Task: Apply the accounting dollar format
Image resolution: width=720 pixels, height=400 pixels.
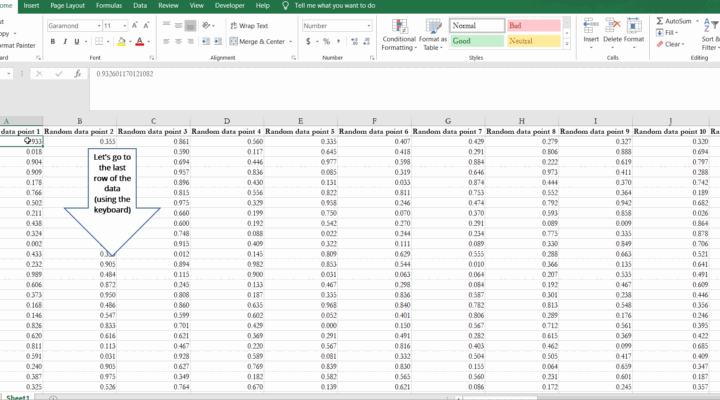Action: point(308,42)
